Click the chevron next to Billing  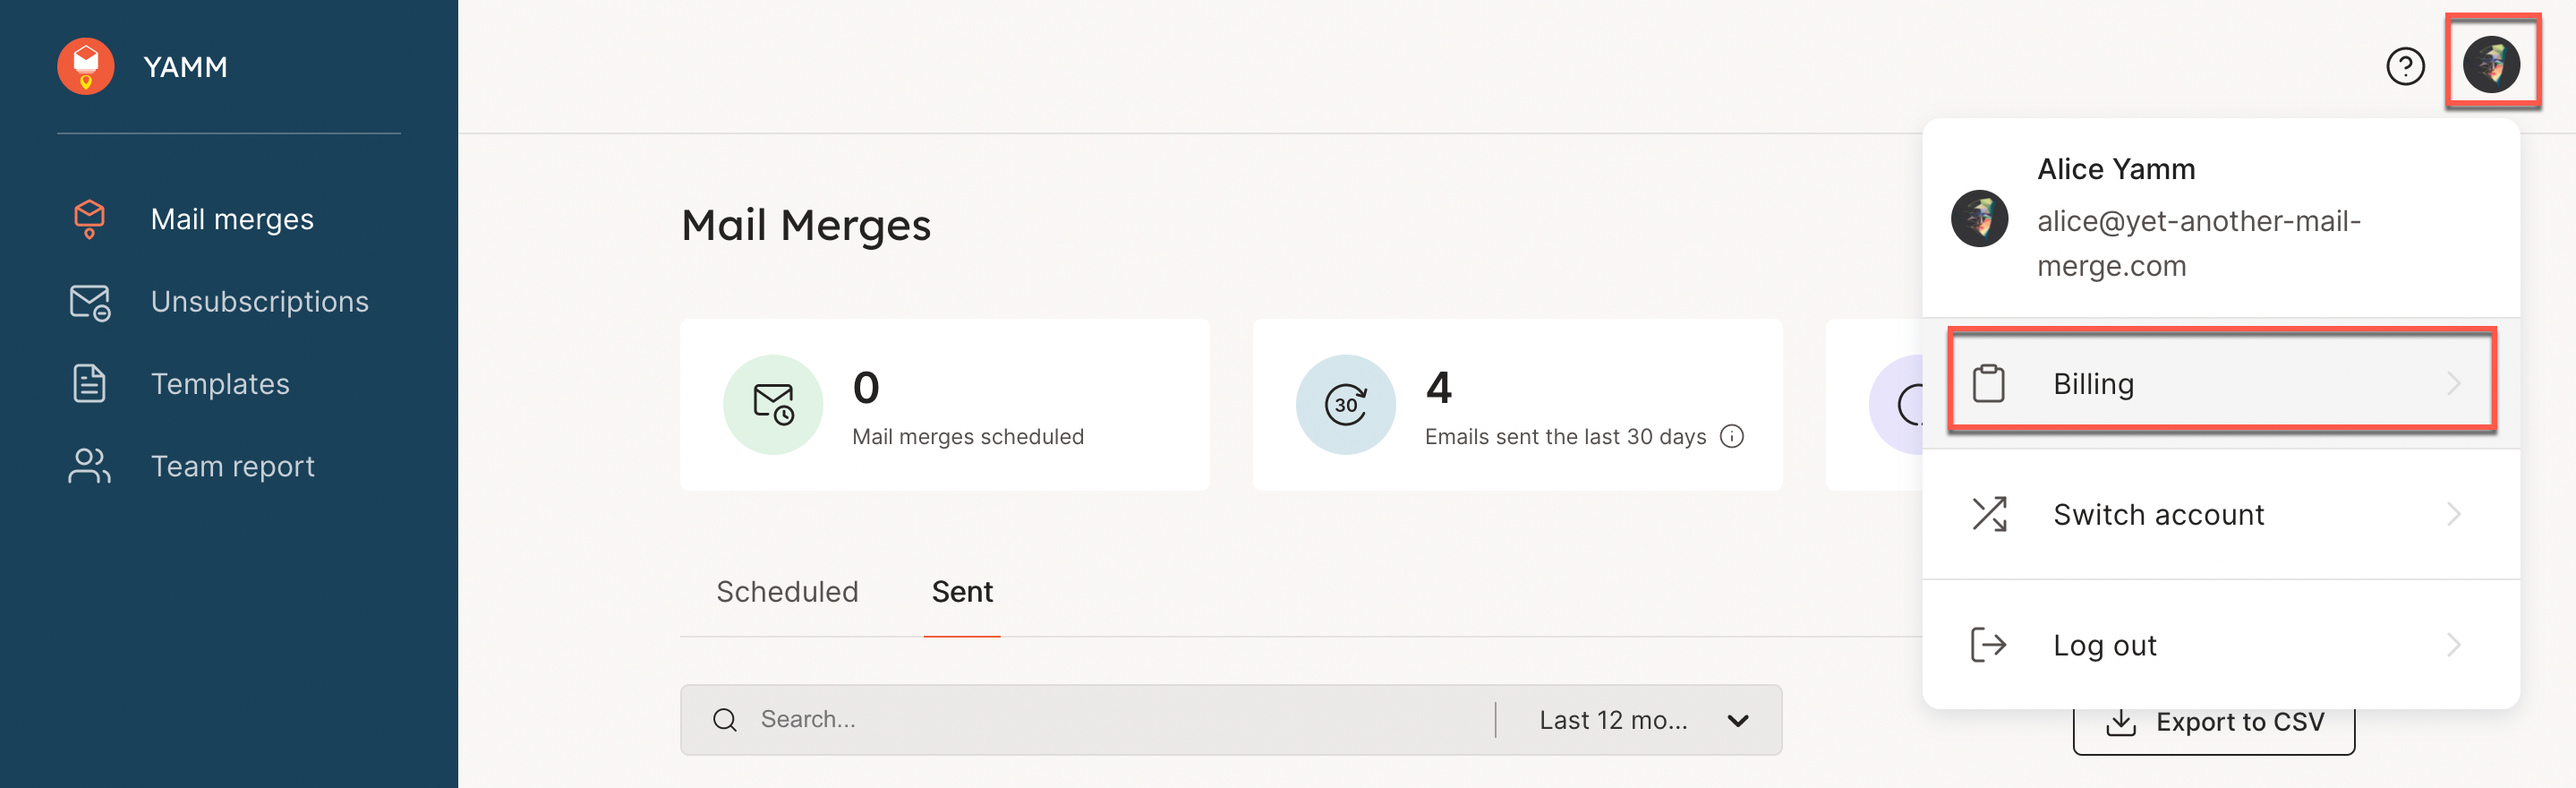point(2454,384)
